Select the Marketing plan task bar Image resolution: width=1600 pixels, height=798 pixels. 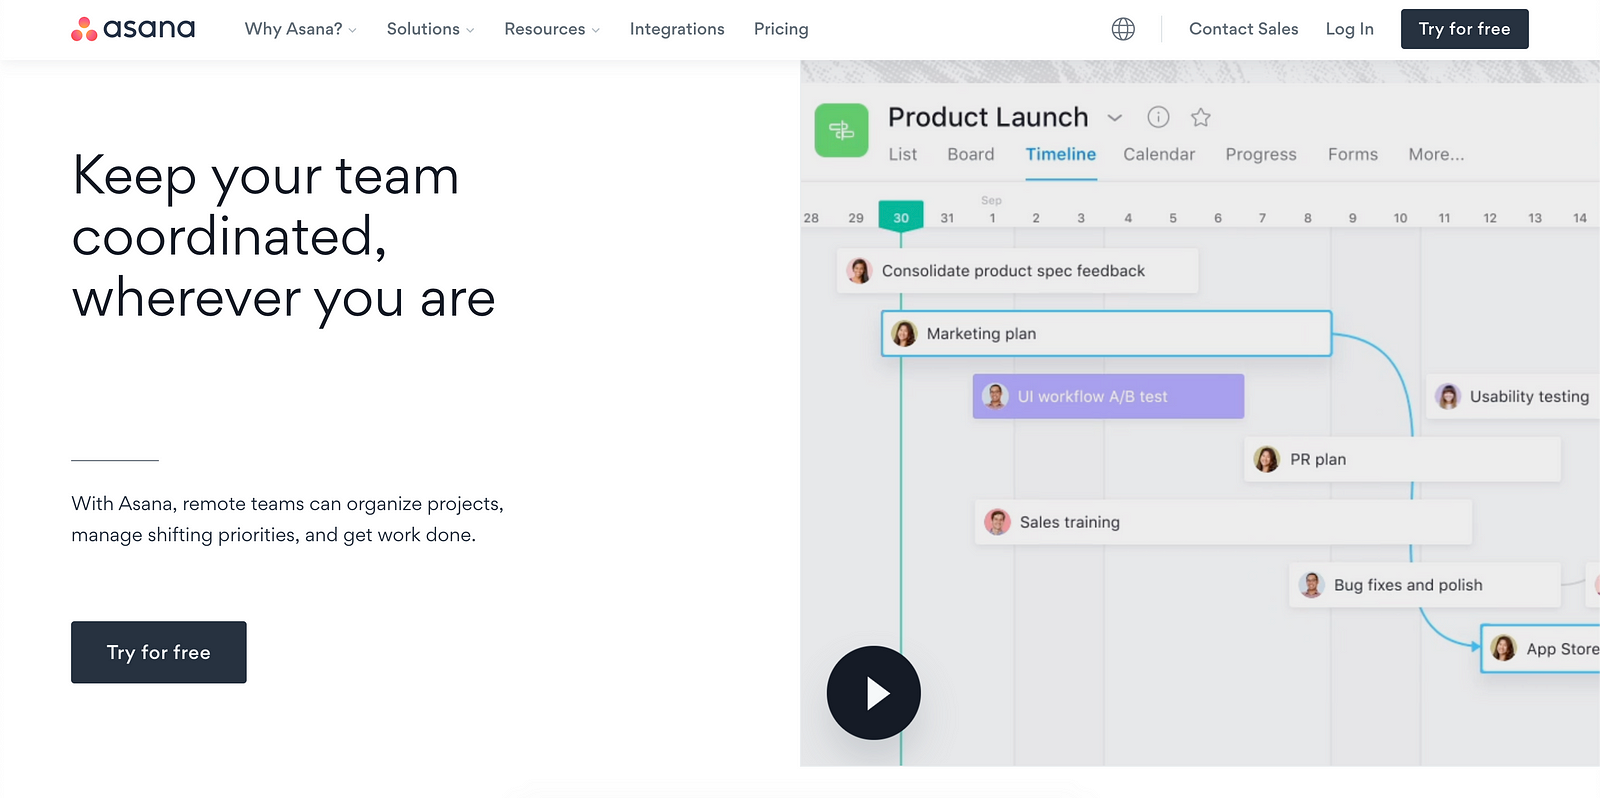(x=1106, y=334)
